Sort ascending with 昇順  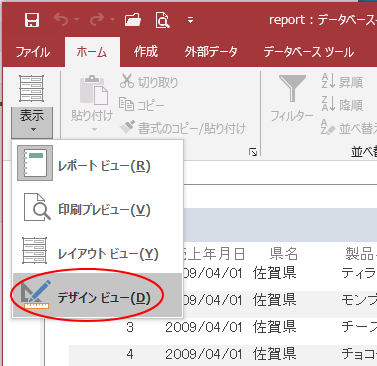342,82
